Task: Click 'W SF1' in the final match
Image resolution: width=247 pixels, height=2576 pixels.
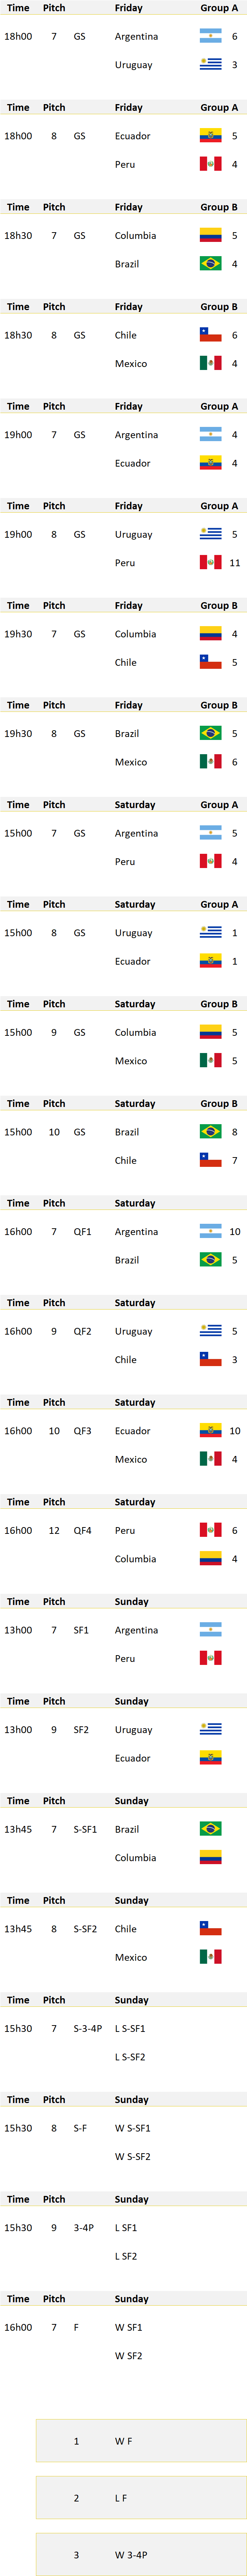Action: coord(128,2327)
